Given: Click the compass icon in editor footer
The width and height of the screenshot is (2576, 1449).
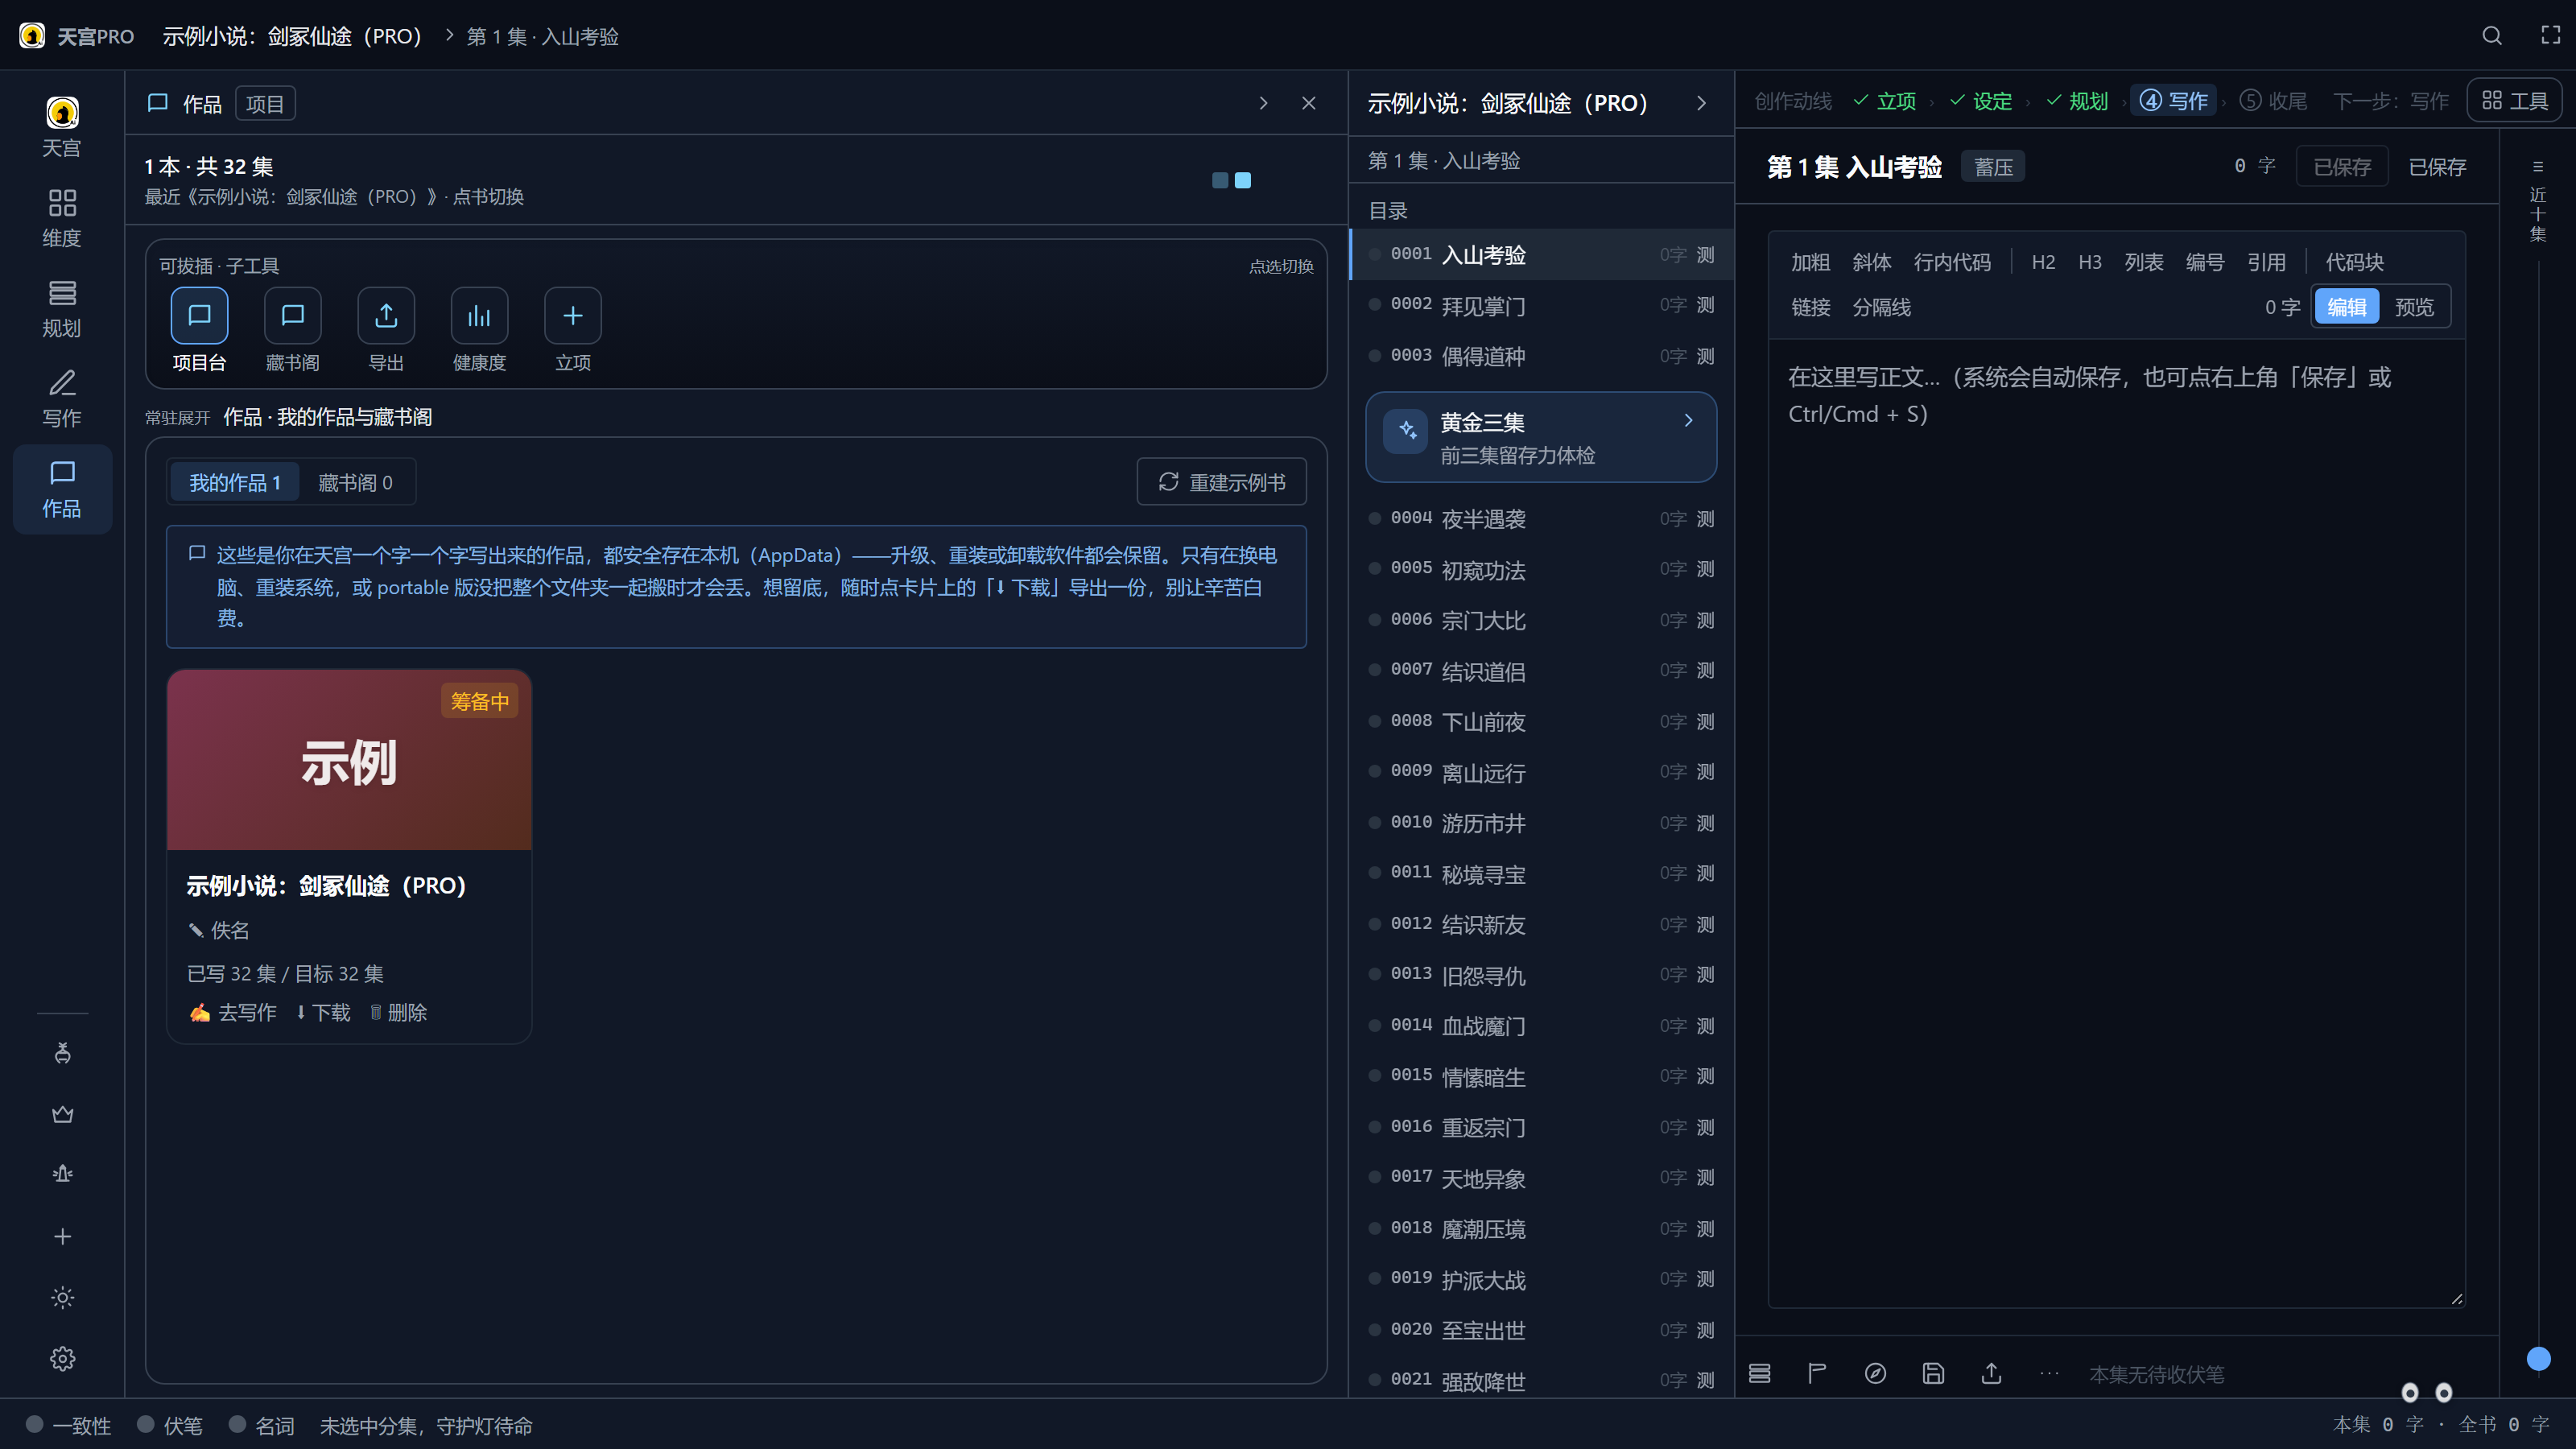Looking at the screenshot, I should (1875, 1374).
